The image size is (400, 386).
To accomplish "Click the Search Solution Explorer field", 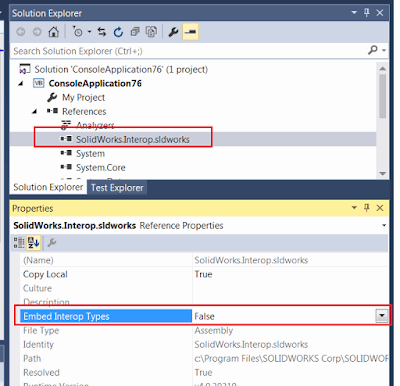I will [190, 51].
